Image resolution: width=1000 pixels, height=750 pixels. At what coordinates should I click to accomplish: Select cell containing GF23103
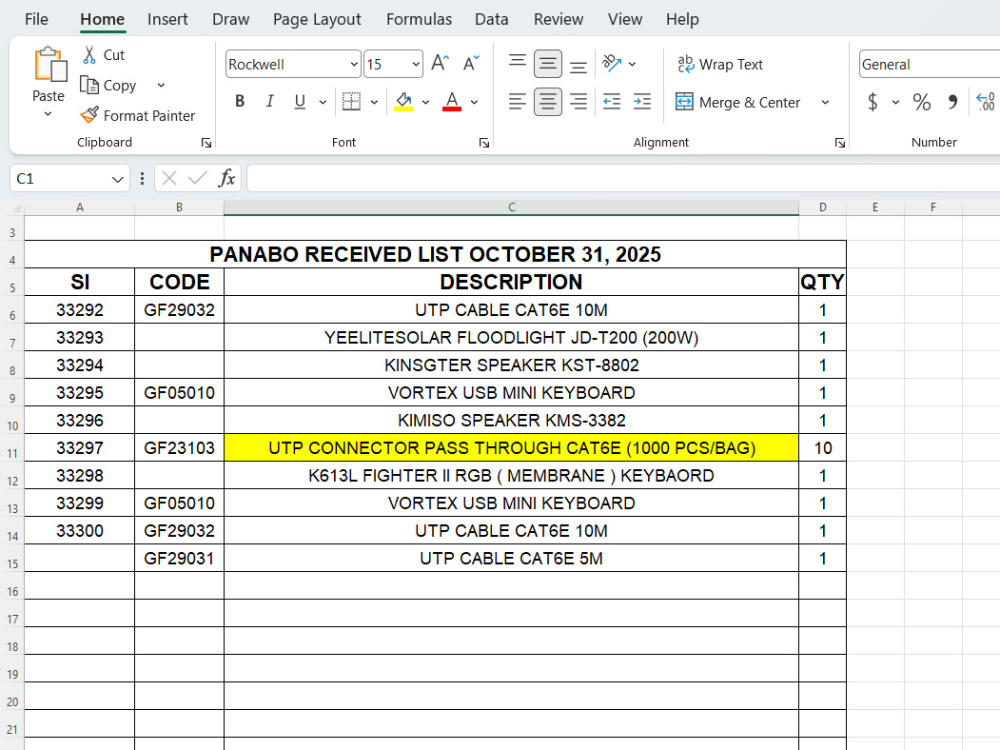(x=179, y=448)
